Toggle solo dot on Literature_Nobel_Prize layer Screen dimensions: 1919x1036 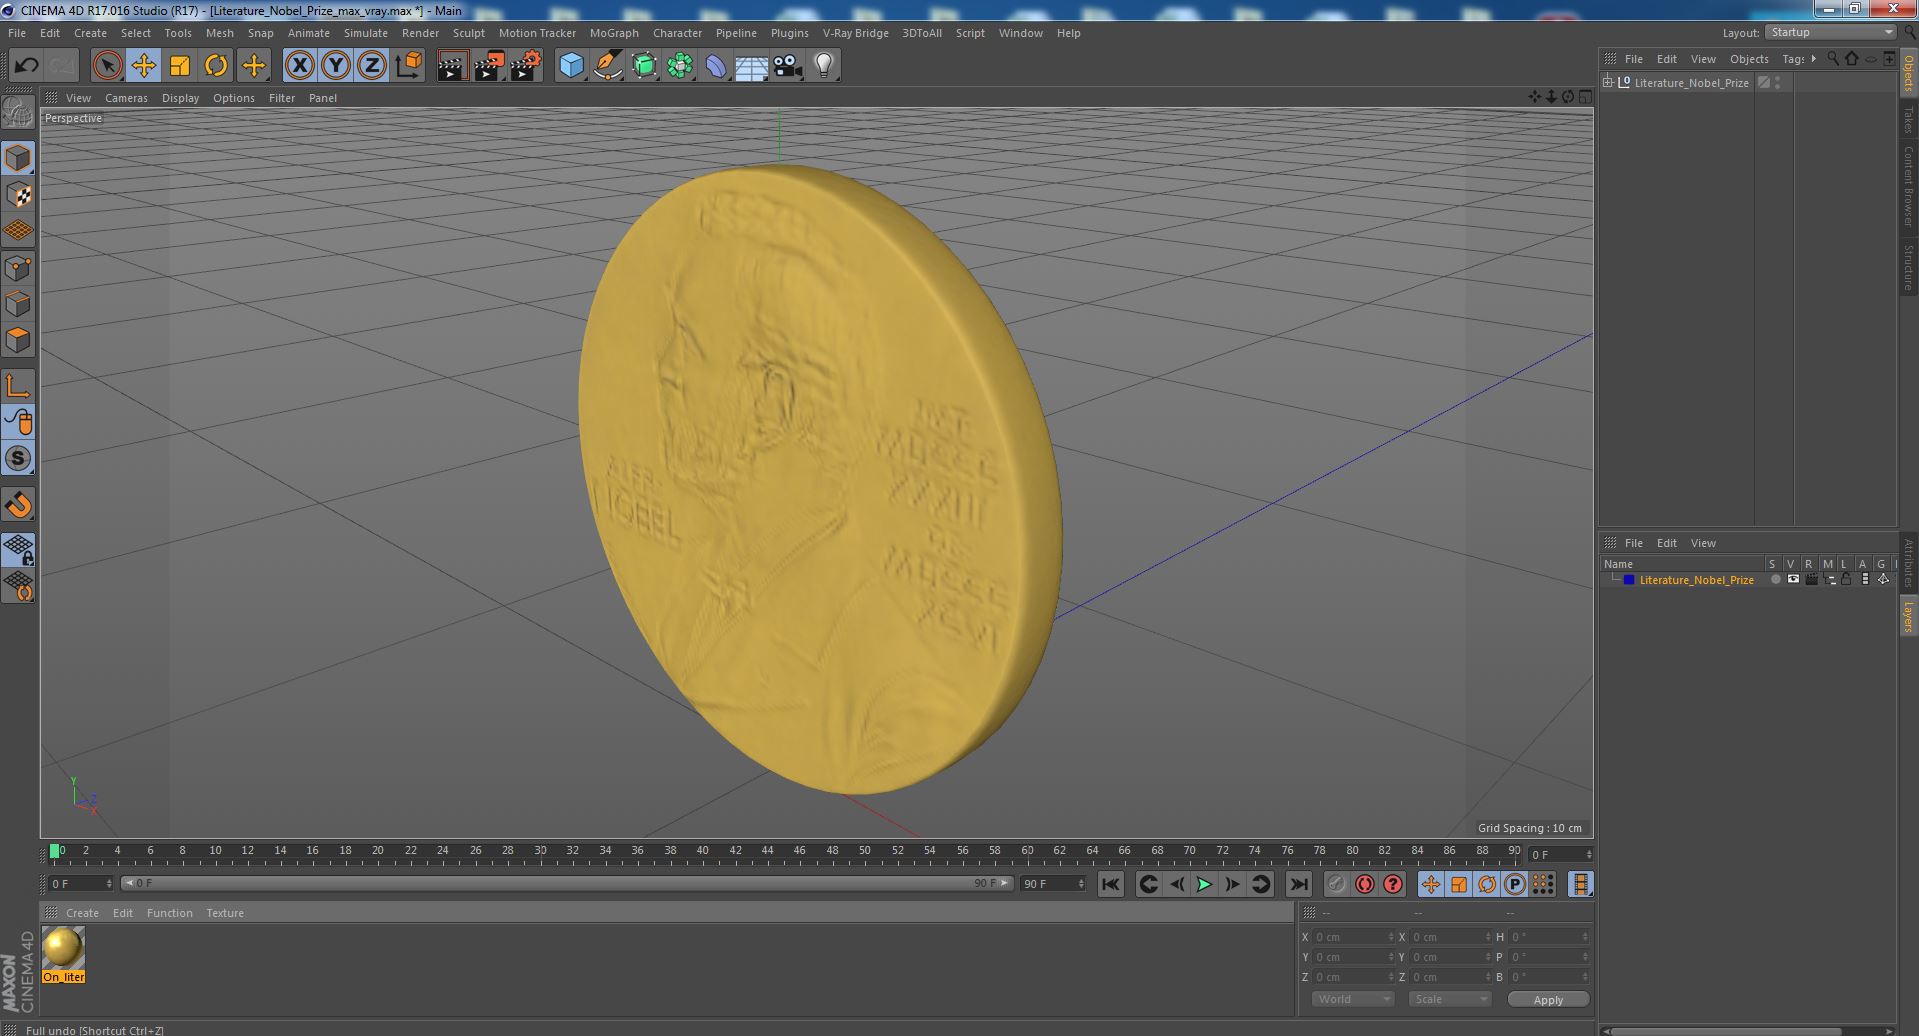tap(1775, 580)
